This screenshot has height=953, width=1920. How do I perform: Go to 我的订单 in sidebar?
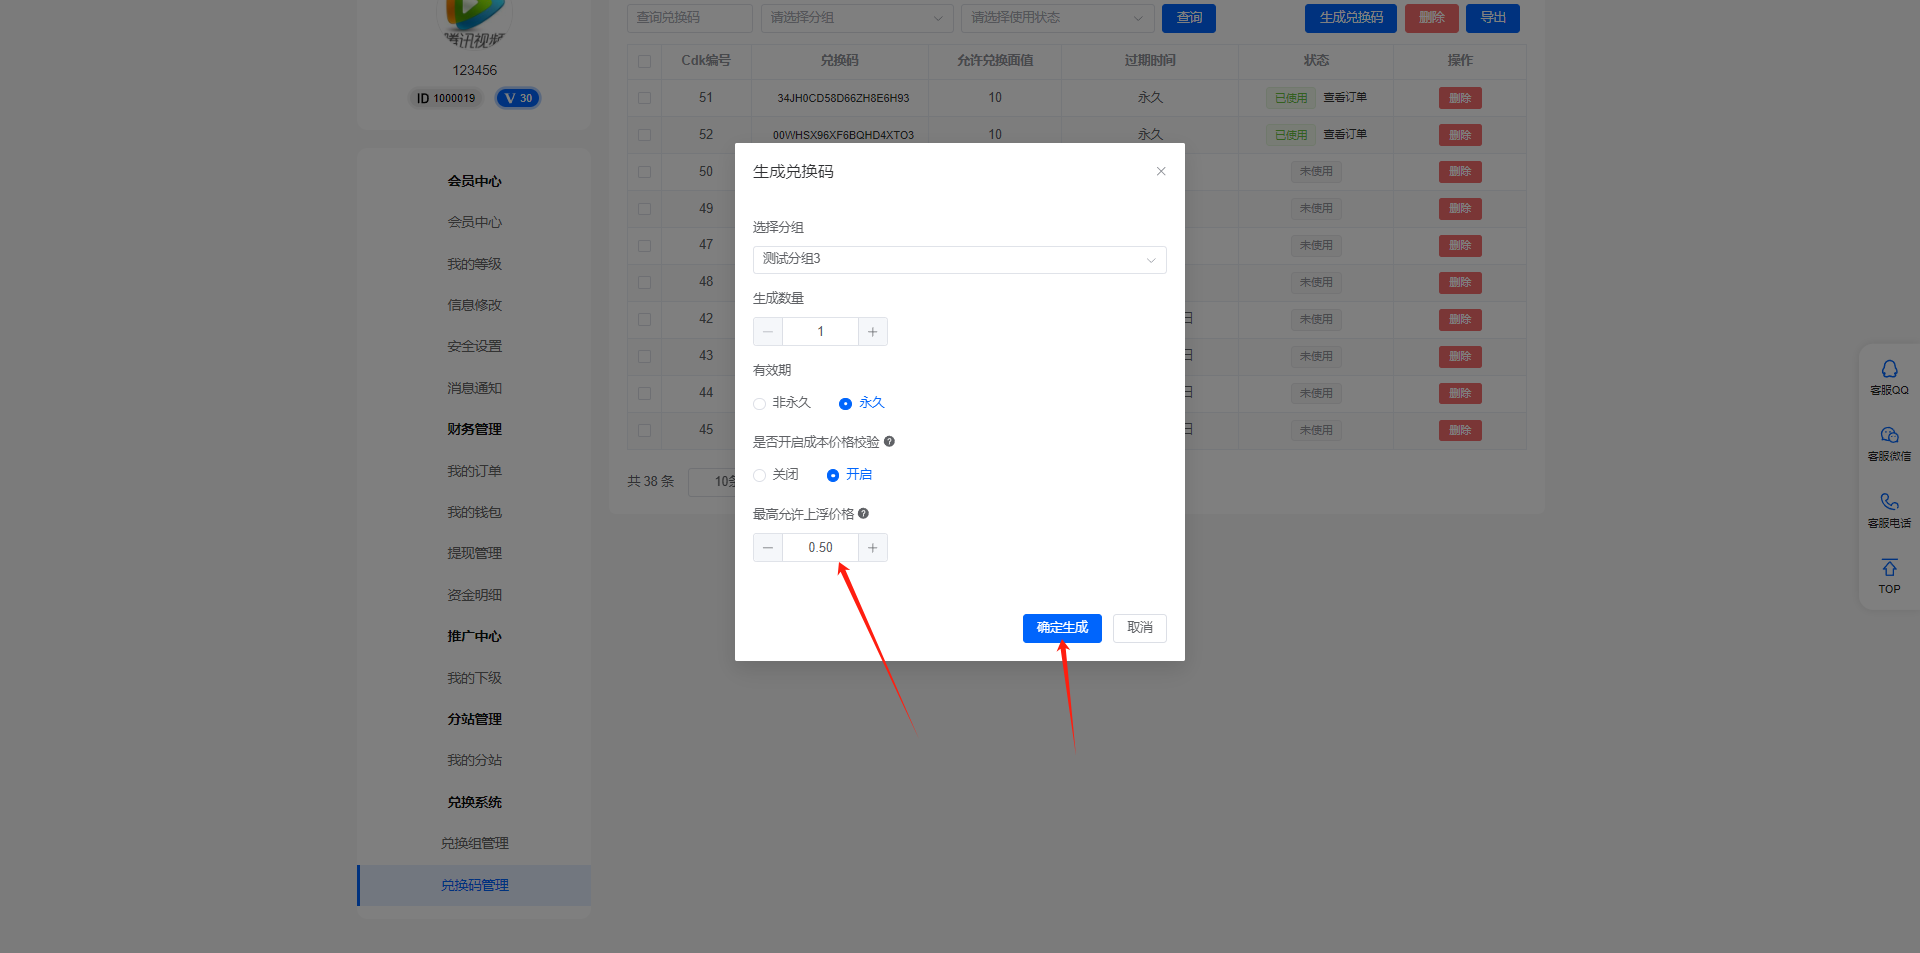click(474, 471)
